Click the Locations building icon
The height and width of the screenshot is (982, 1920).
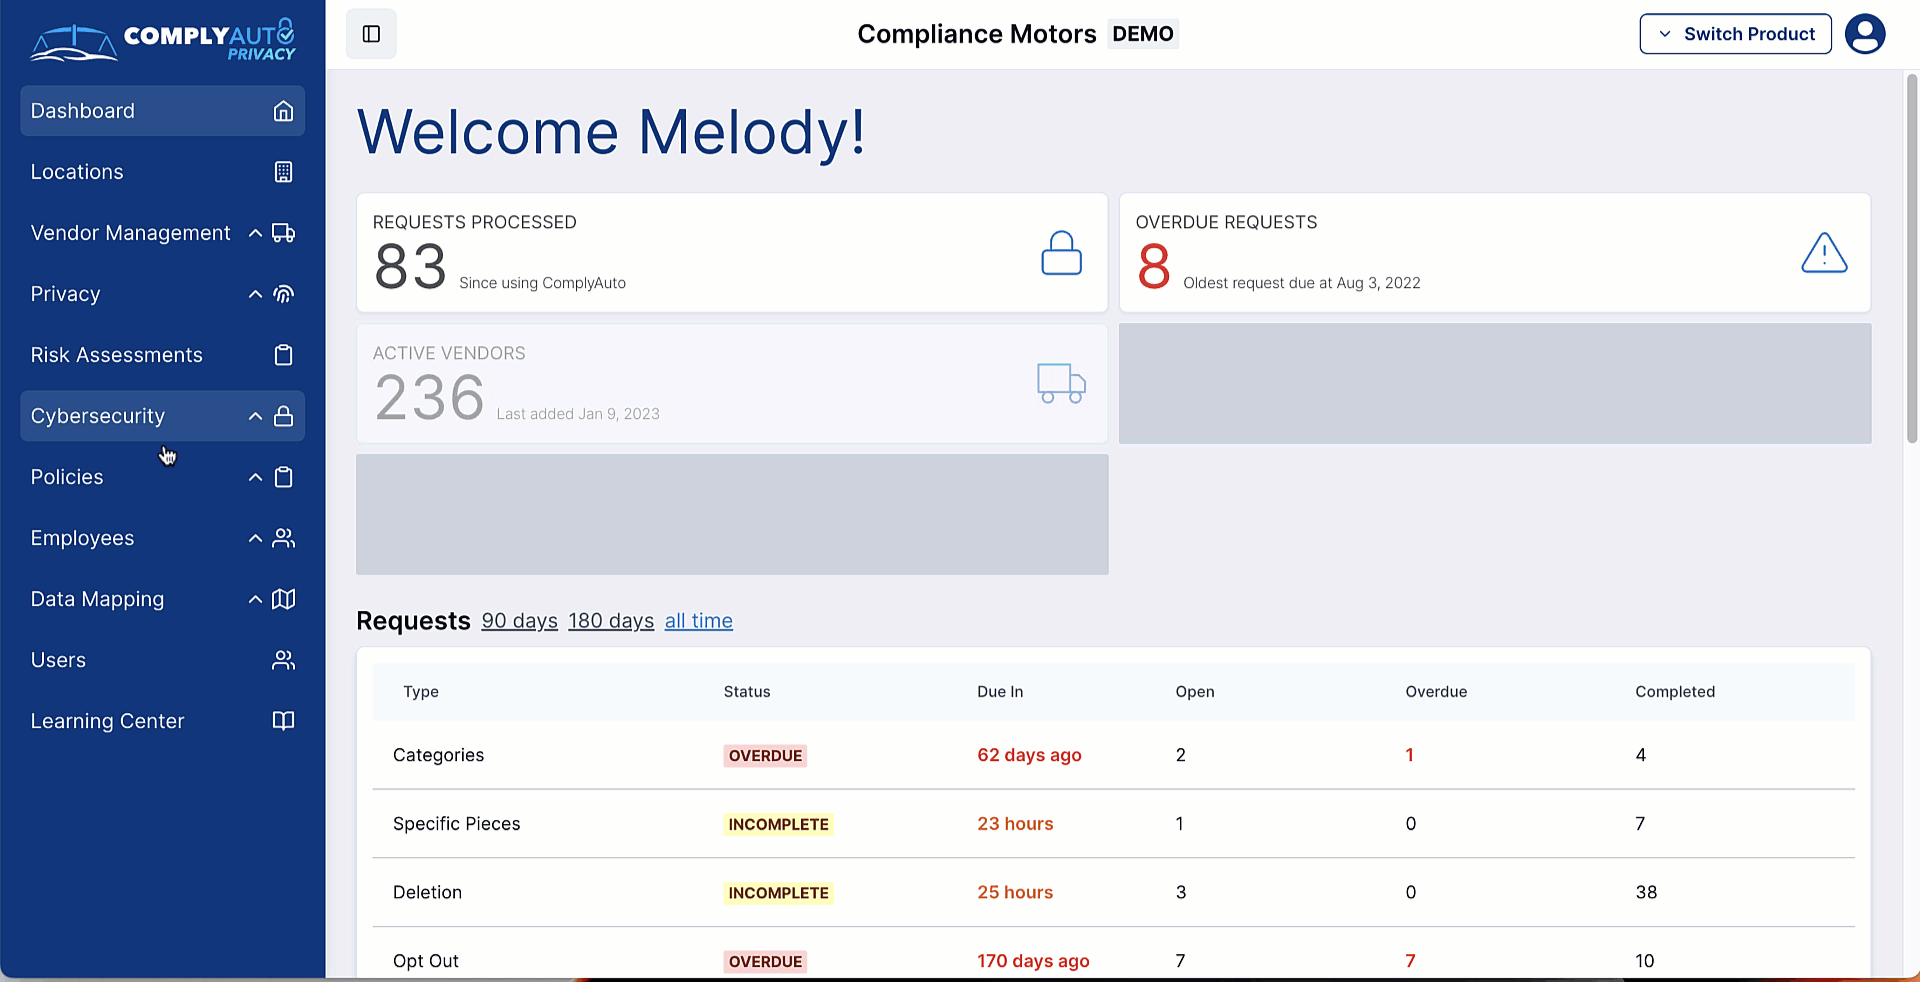[284, 172]
